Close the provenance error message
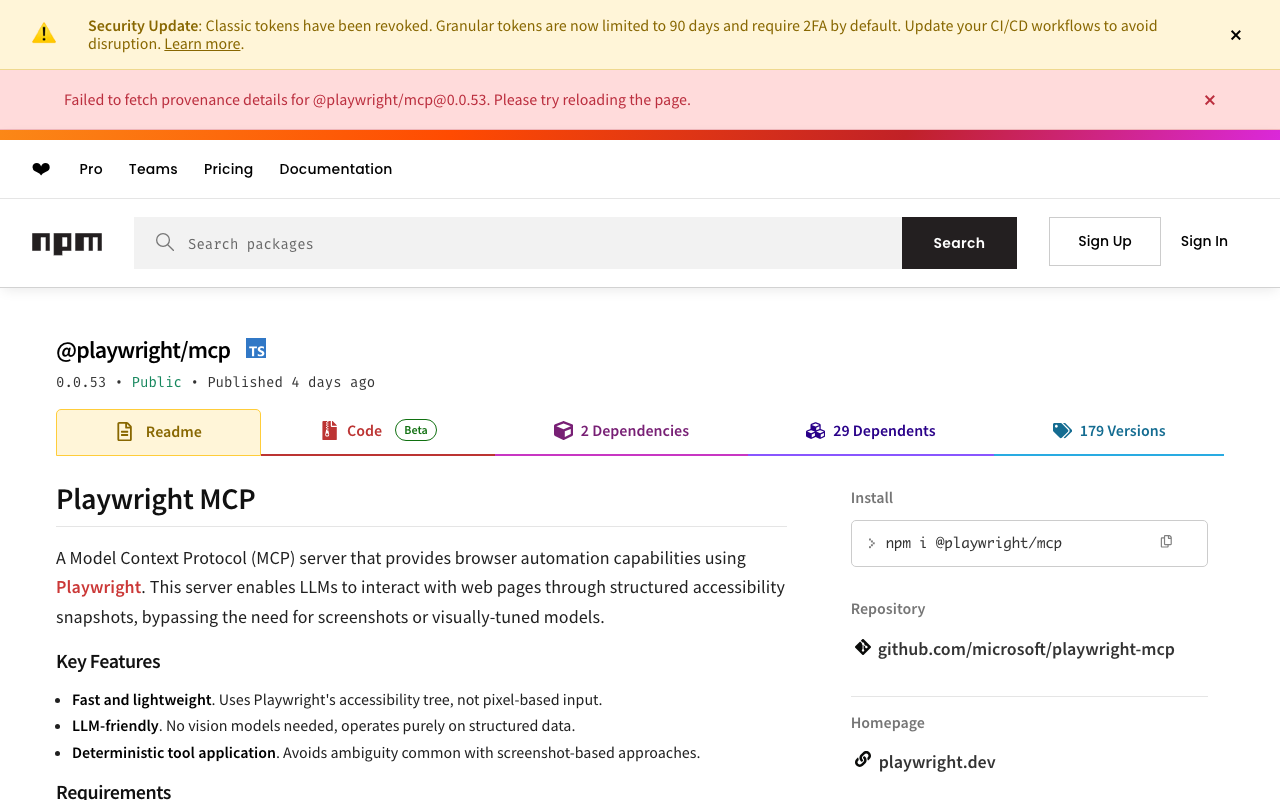Screen dimensions: 1280x800 [1210, 100]
